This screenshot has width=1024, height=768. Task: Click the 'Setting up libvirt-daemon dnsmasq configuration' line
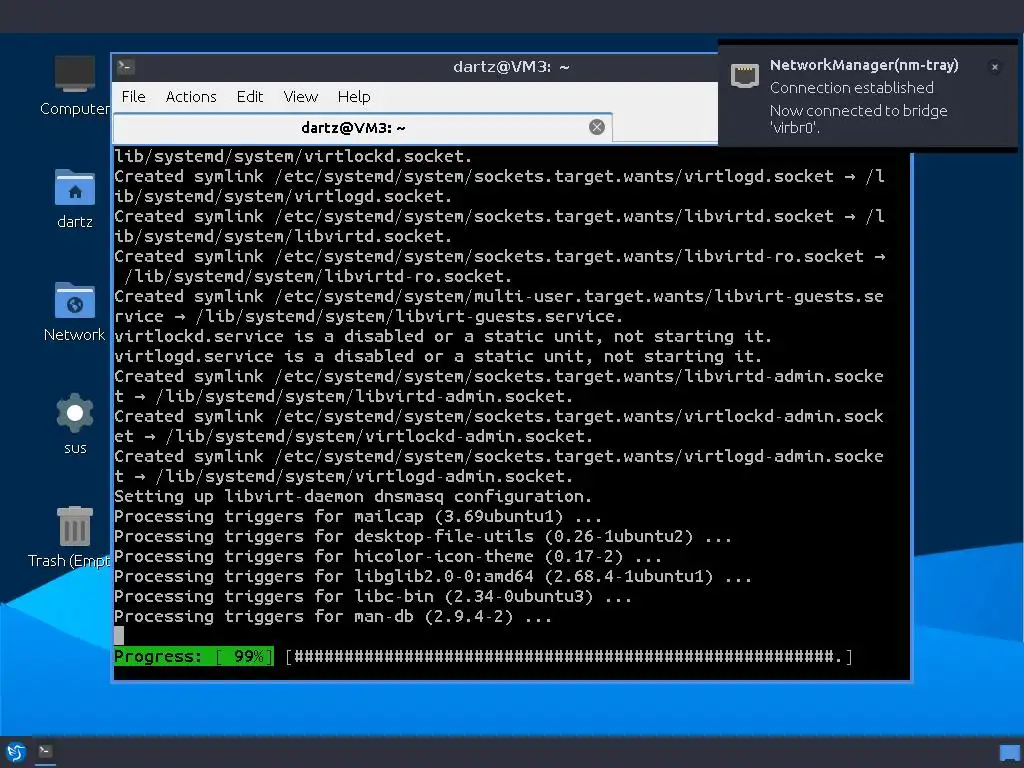pyautogui.click(x=353, y=496)
